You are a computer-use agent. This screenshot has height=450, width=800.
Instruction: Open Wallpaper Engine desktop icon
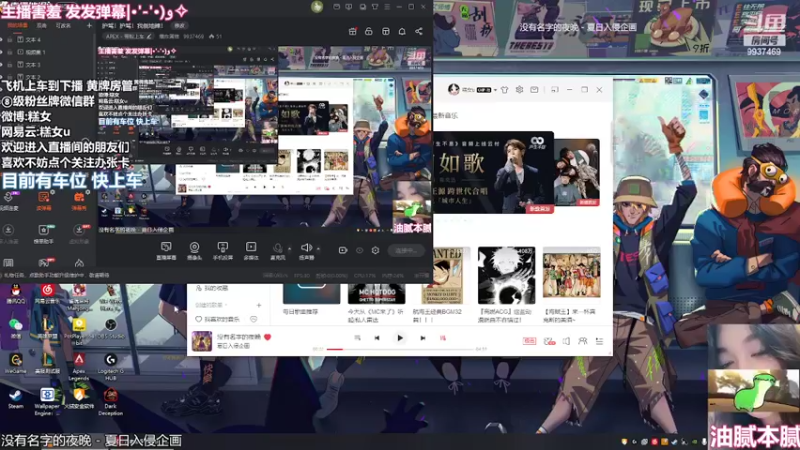47,402
